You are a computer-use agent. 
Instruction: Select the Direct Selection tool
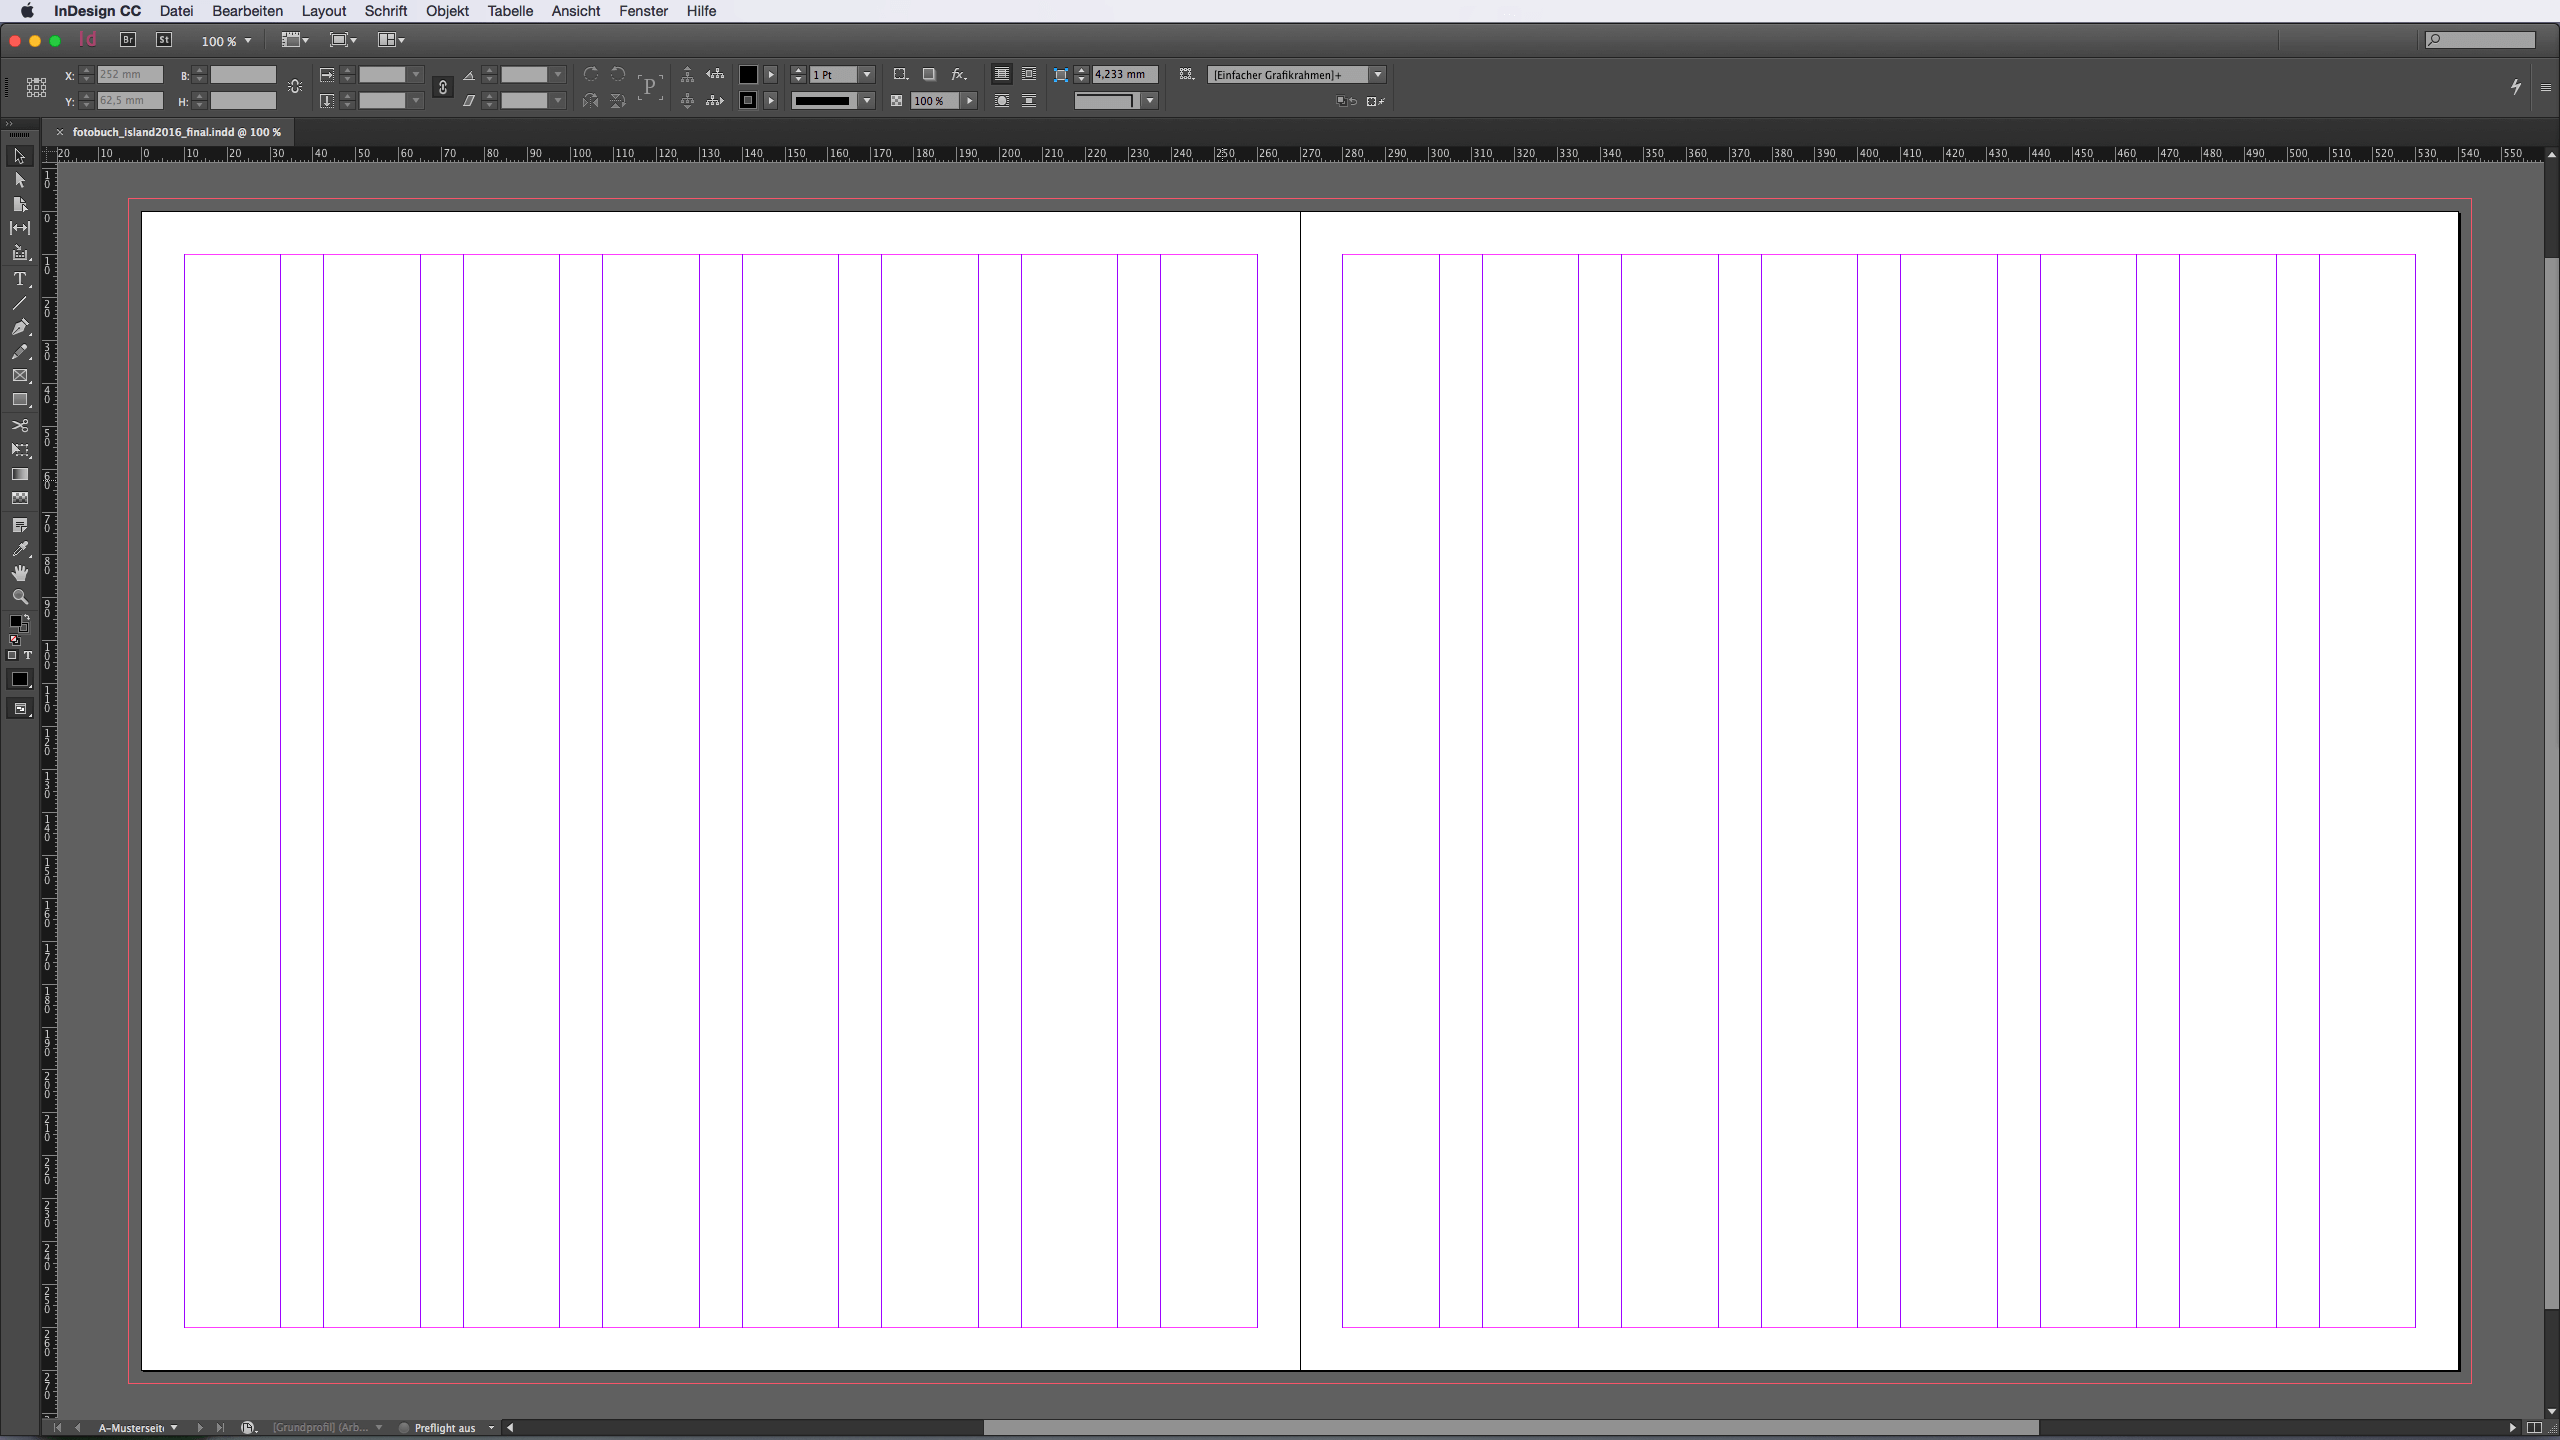19,180
